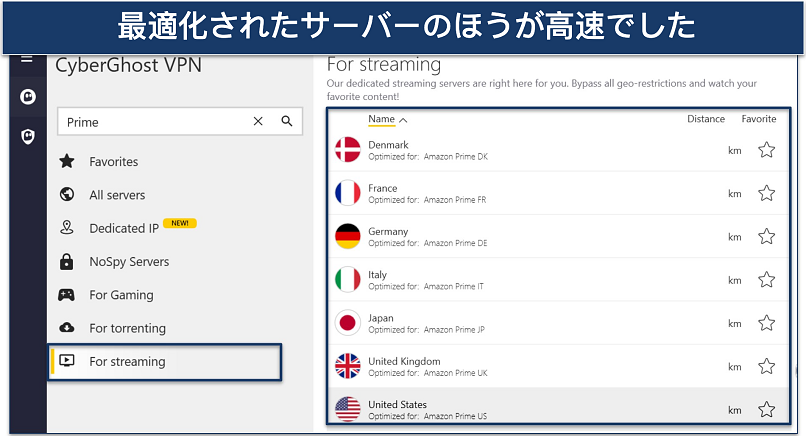
Task: Sort by Distance column header
Action: [x=705, y=119]
